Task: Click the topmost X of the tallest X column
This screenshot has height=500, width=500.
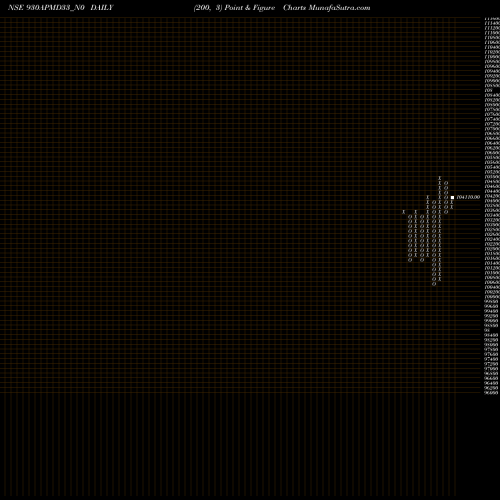Action: tap(440, 178)
